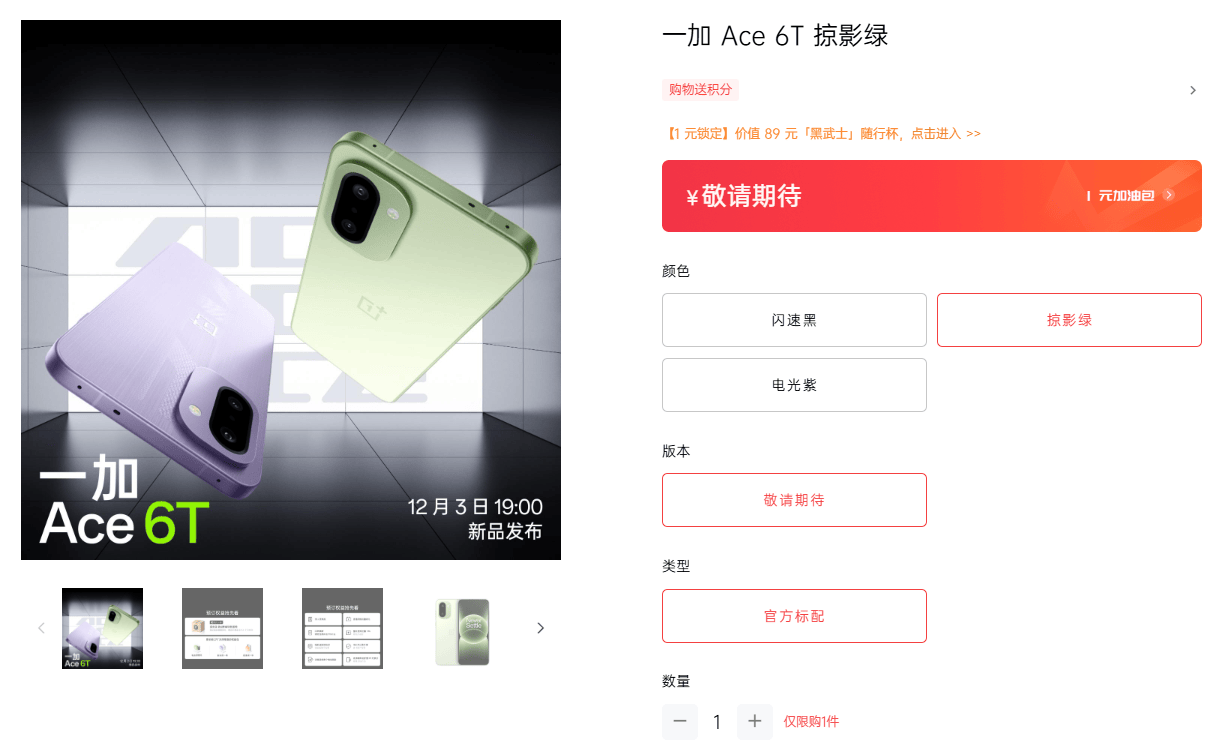This screenshot has width=1220, height=752.
Task: Open the 黑武士 随行杯 promotion link
Action: point(821,133)
